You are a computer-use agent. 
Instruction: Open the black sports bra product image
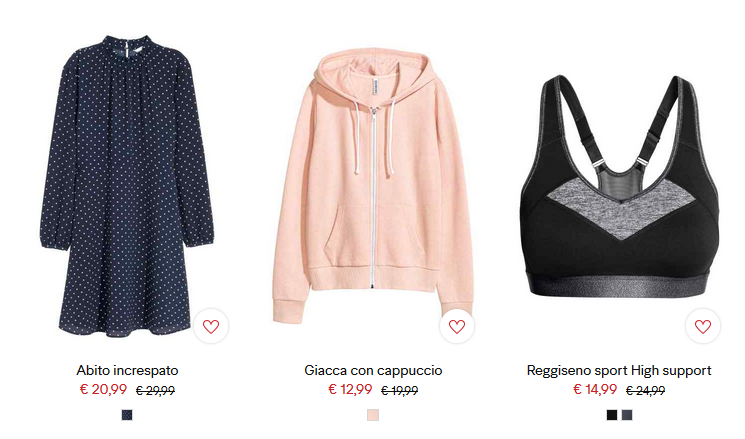(619, 186)
